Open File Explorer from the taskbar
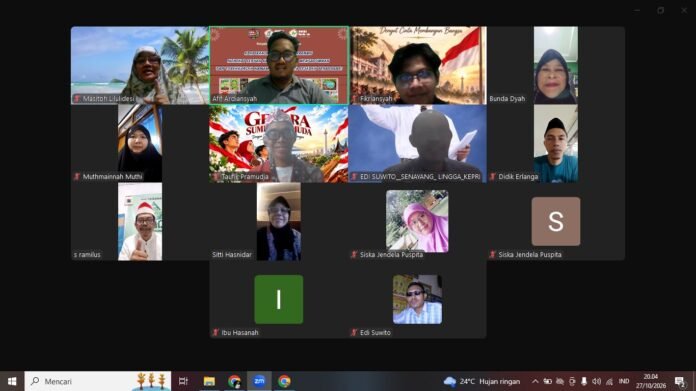 [209, 381]
